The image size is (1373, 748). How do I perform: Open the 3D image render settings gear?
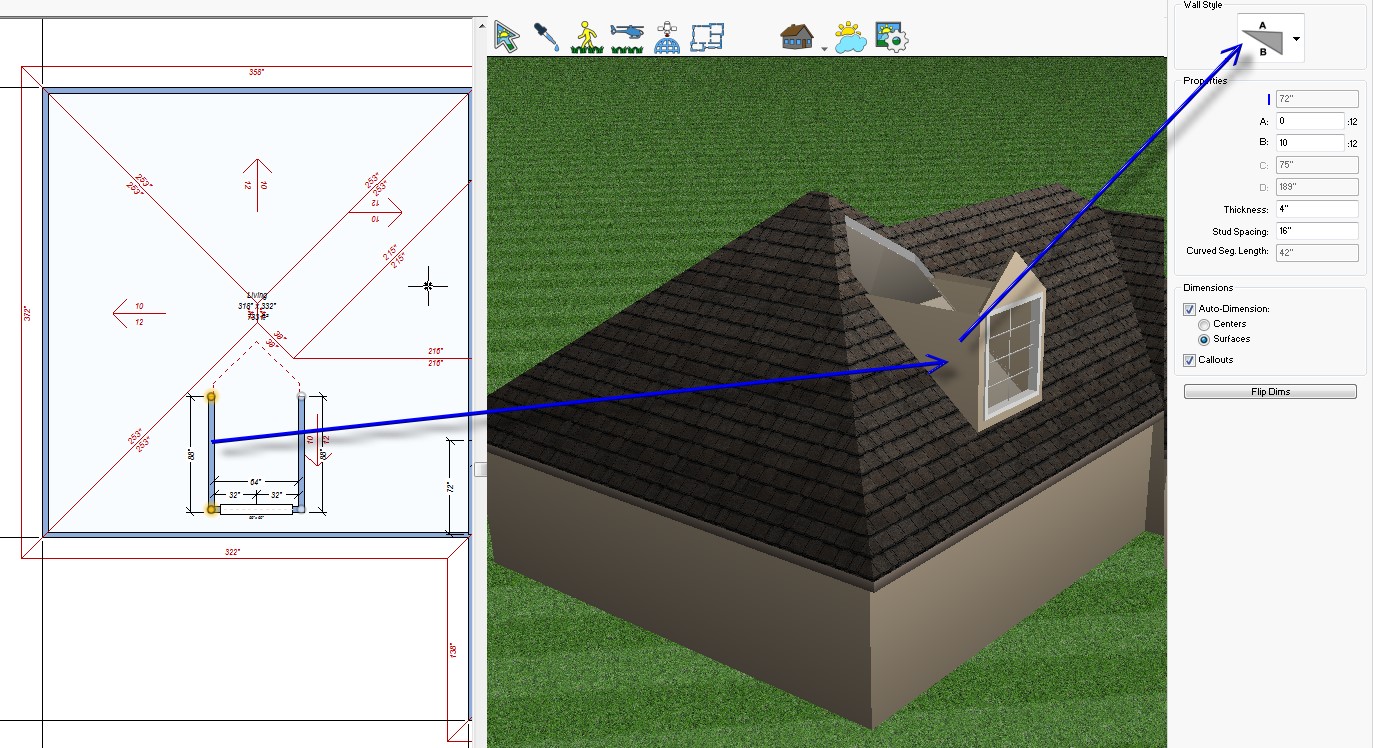[x=890, y=36]
